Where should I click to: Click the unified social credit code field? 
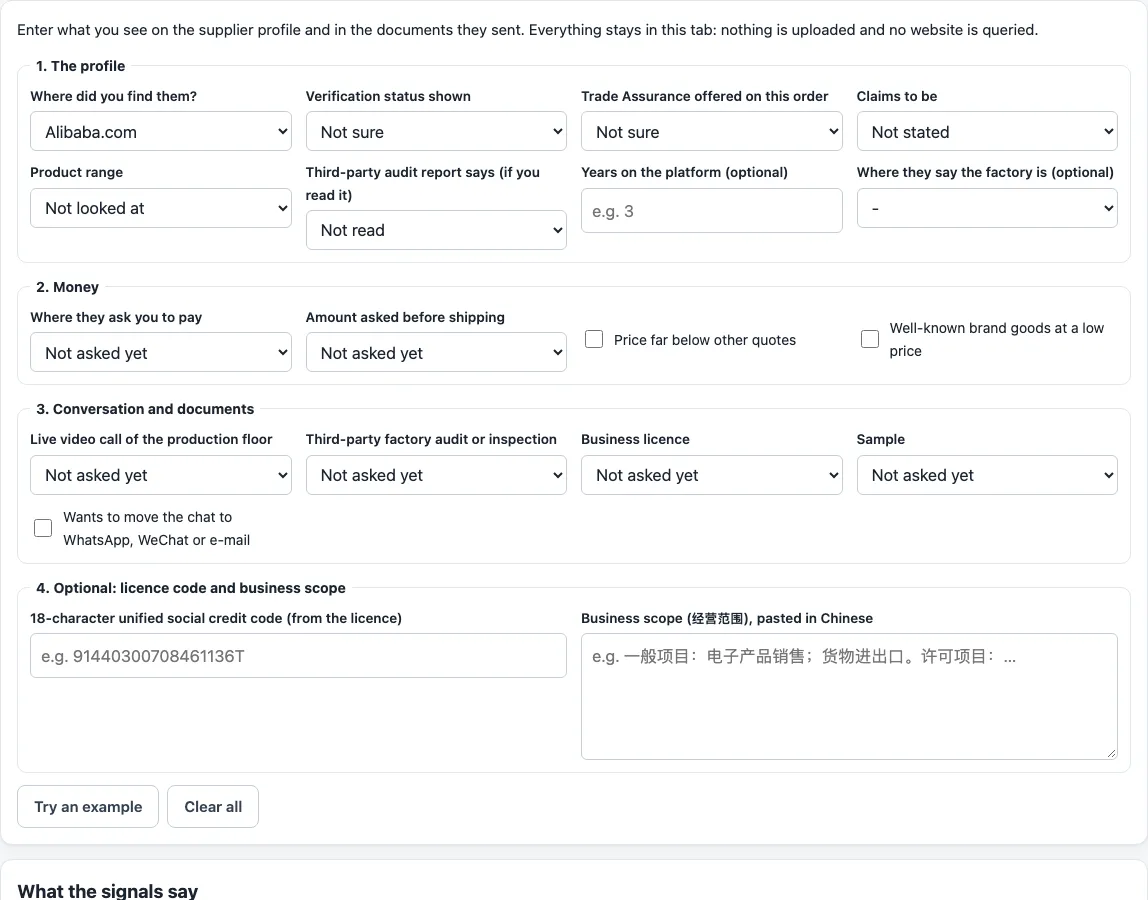coord(298,655)
